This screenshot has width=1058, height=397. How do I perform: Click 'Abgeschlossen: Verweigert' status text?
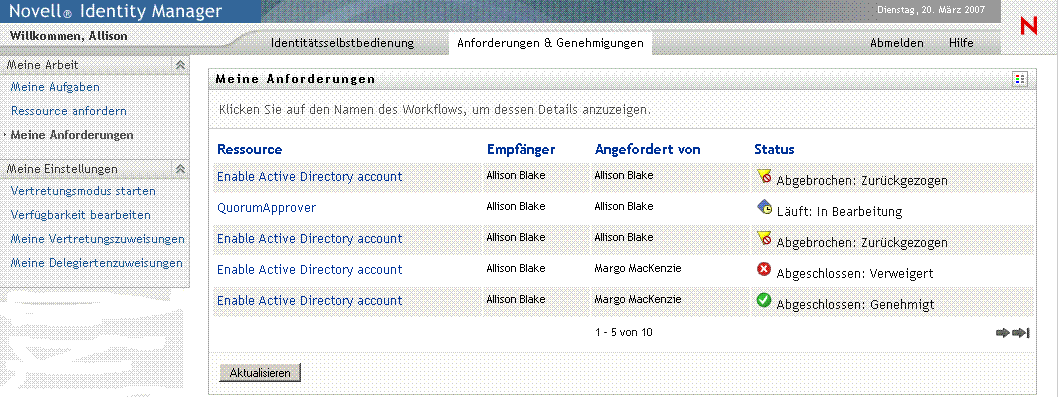(855, 274)
